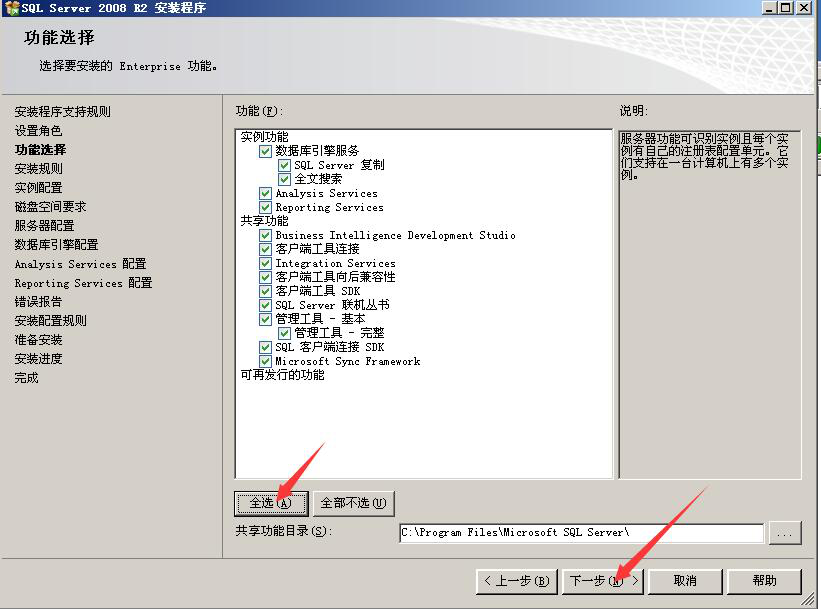Uncheck the 数据库引擎服务 checkbox
The image size is (821, 609).
click(265, 151)
